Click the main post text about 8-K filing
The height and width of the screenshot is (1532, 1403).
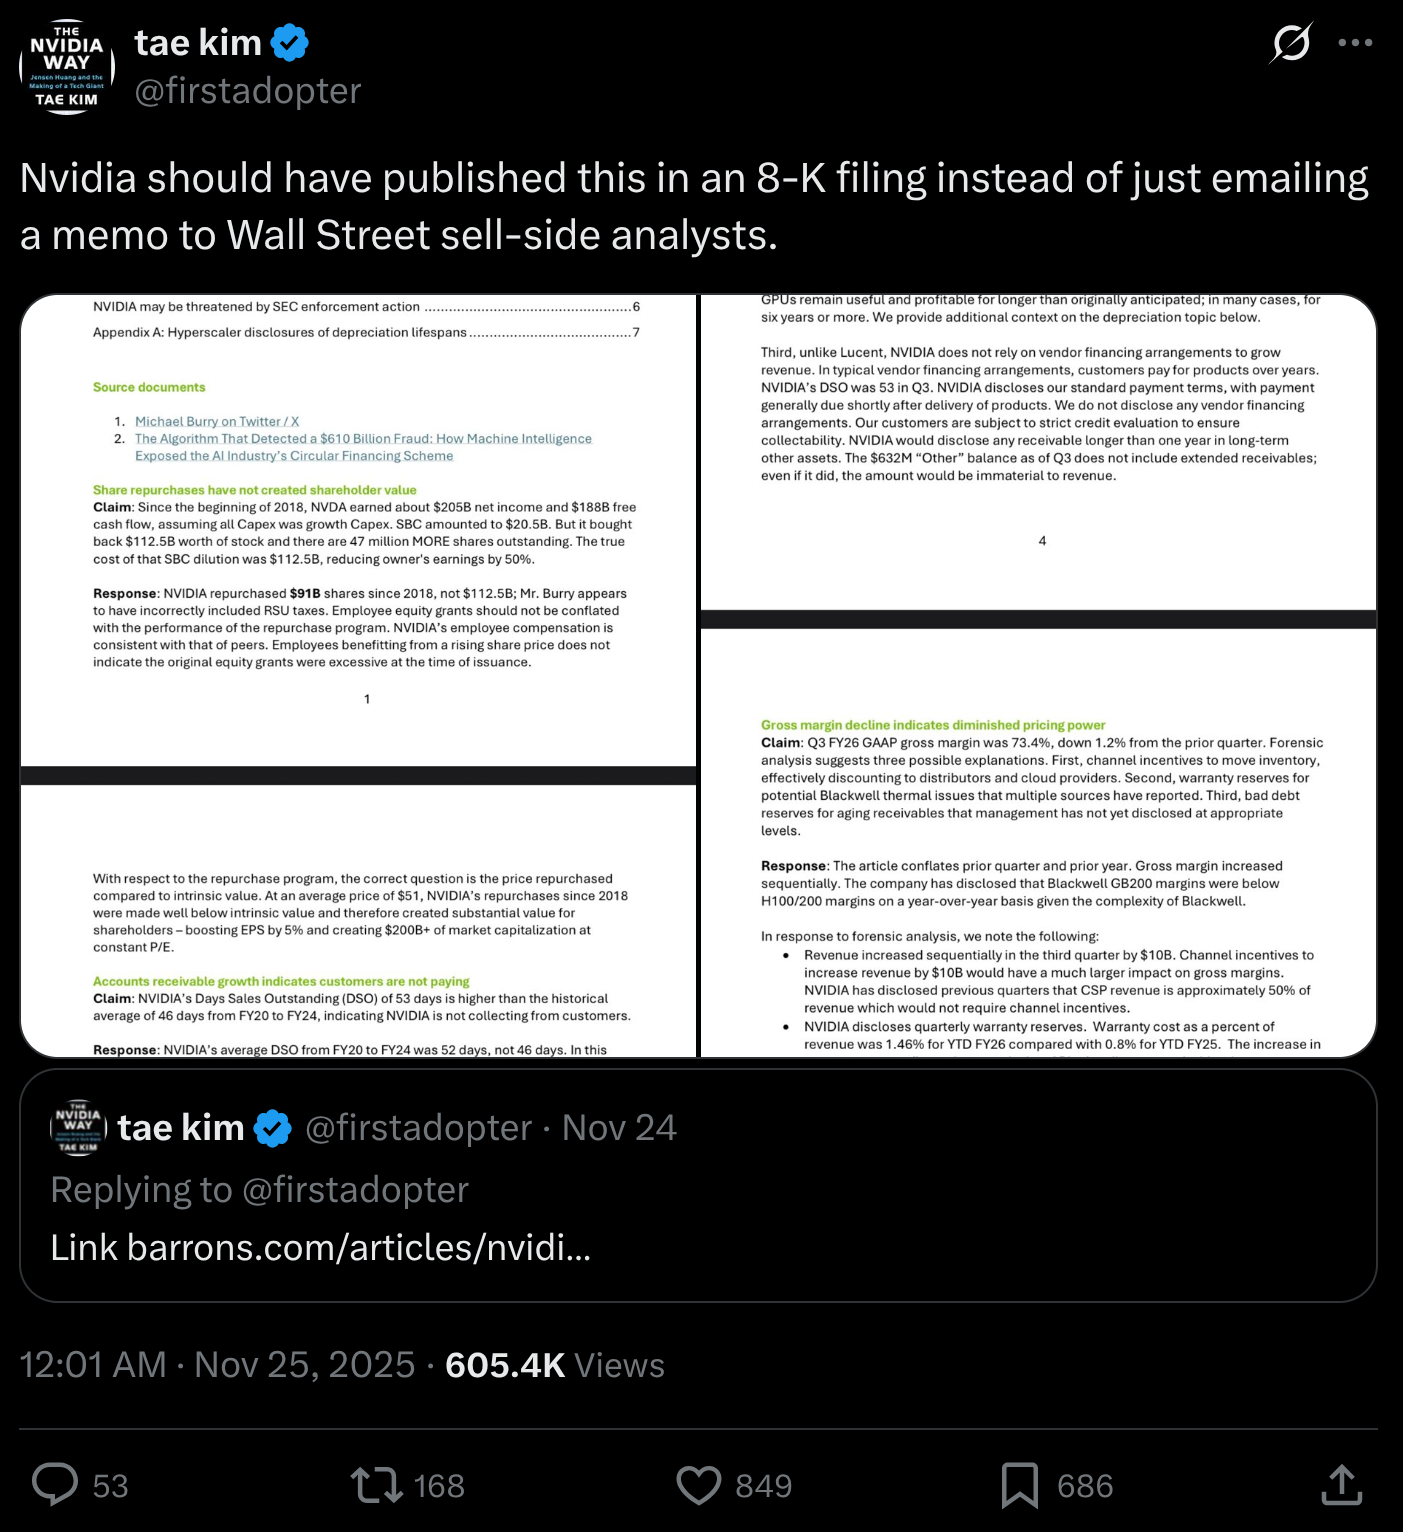click(x=694, y=206)
